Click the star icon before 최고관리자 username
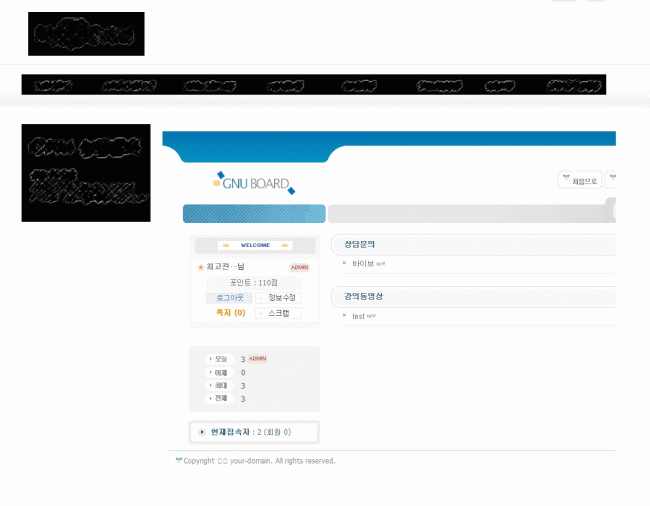650x506 pixels. [x=200, y=267]
